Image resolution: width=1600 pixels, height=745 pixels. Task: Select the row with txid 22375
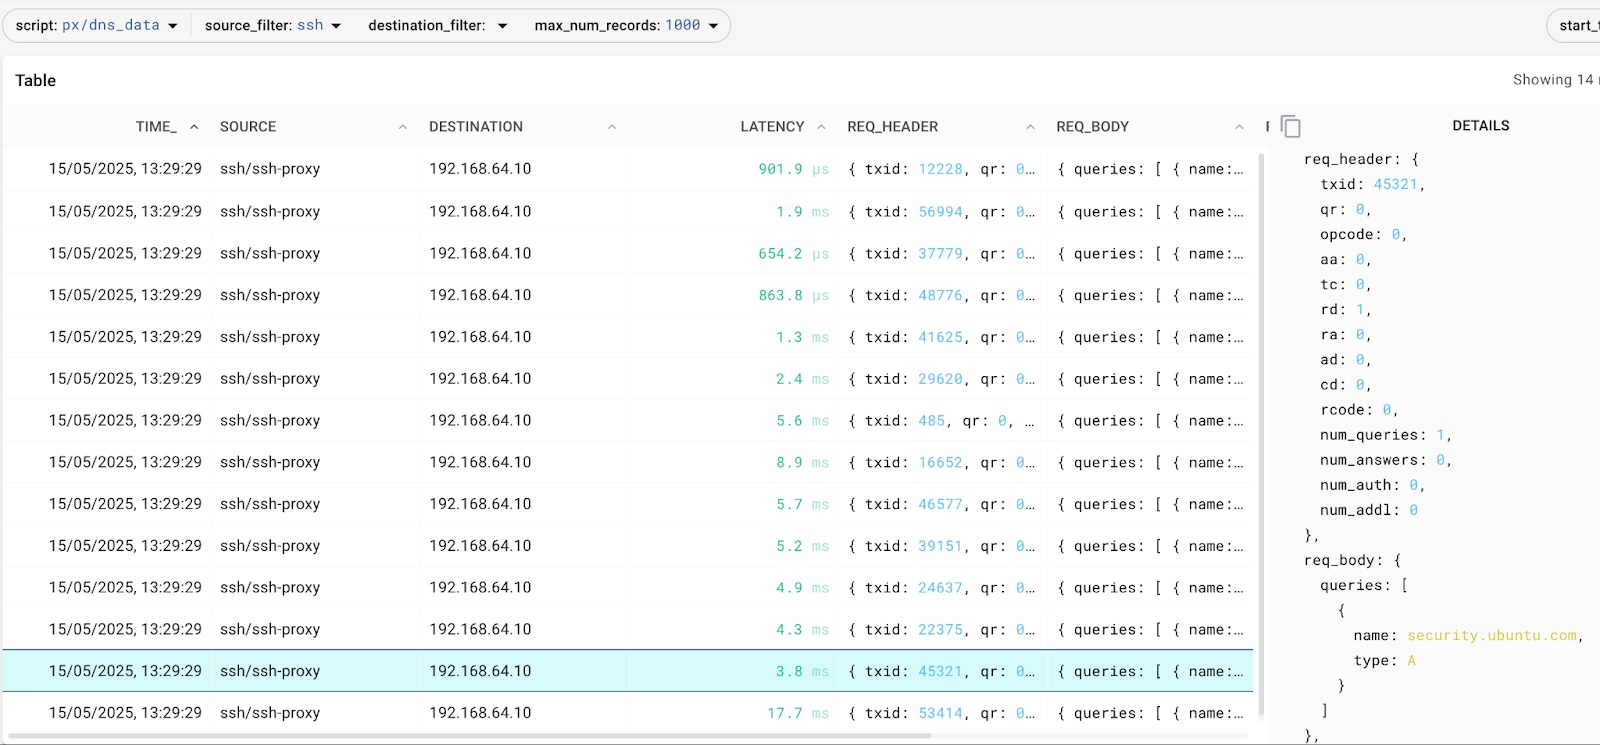point(627,630)
